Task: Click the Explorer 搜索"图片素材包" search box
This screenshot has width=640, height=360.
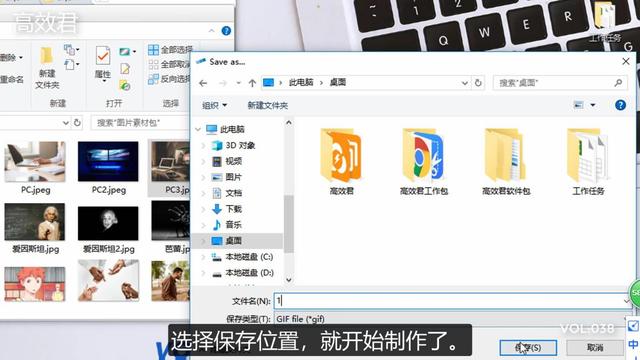Action: click(x=140, y=122)
